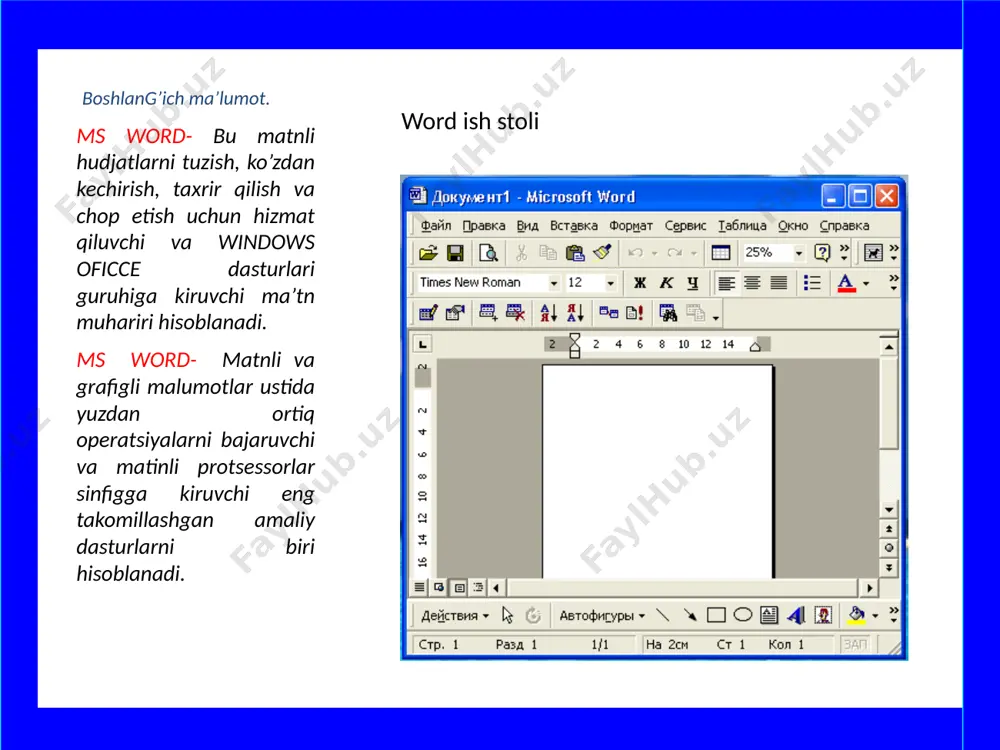Click the Paste clipboard icon
Screen dimensions: 1000x750
click(x=575, y=253)
